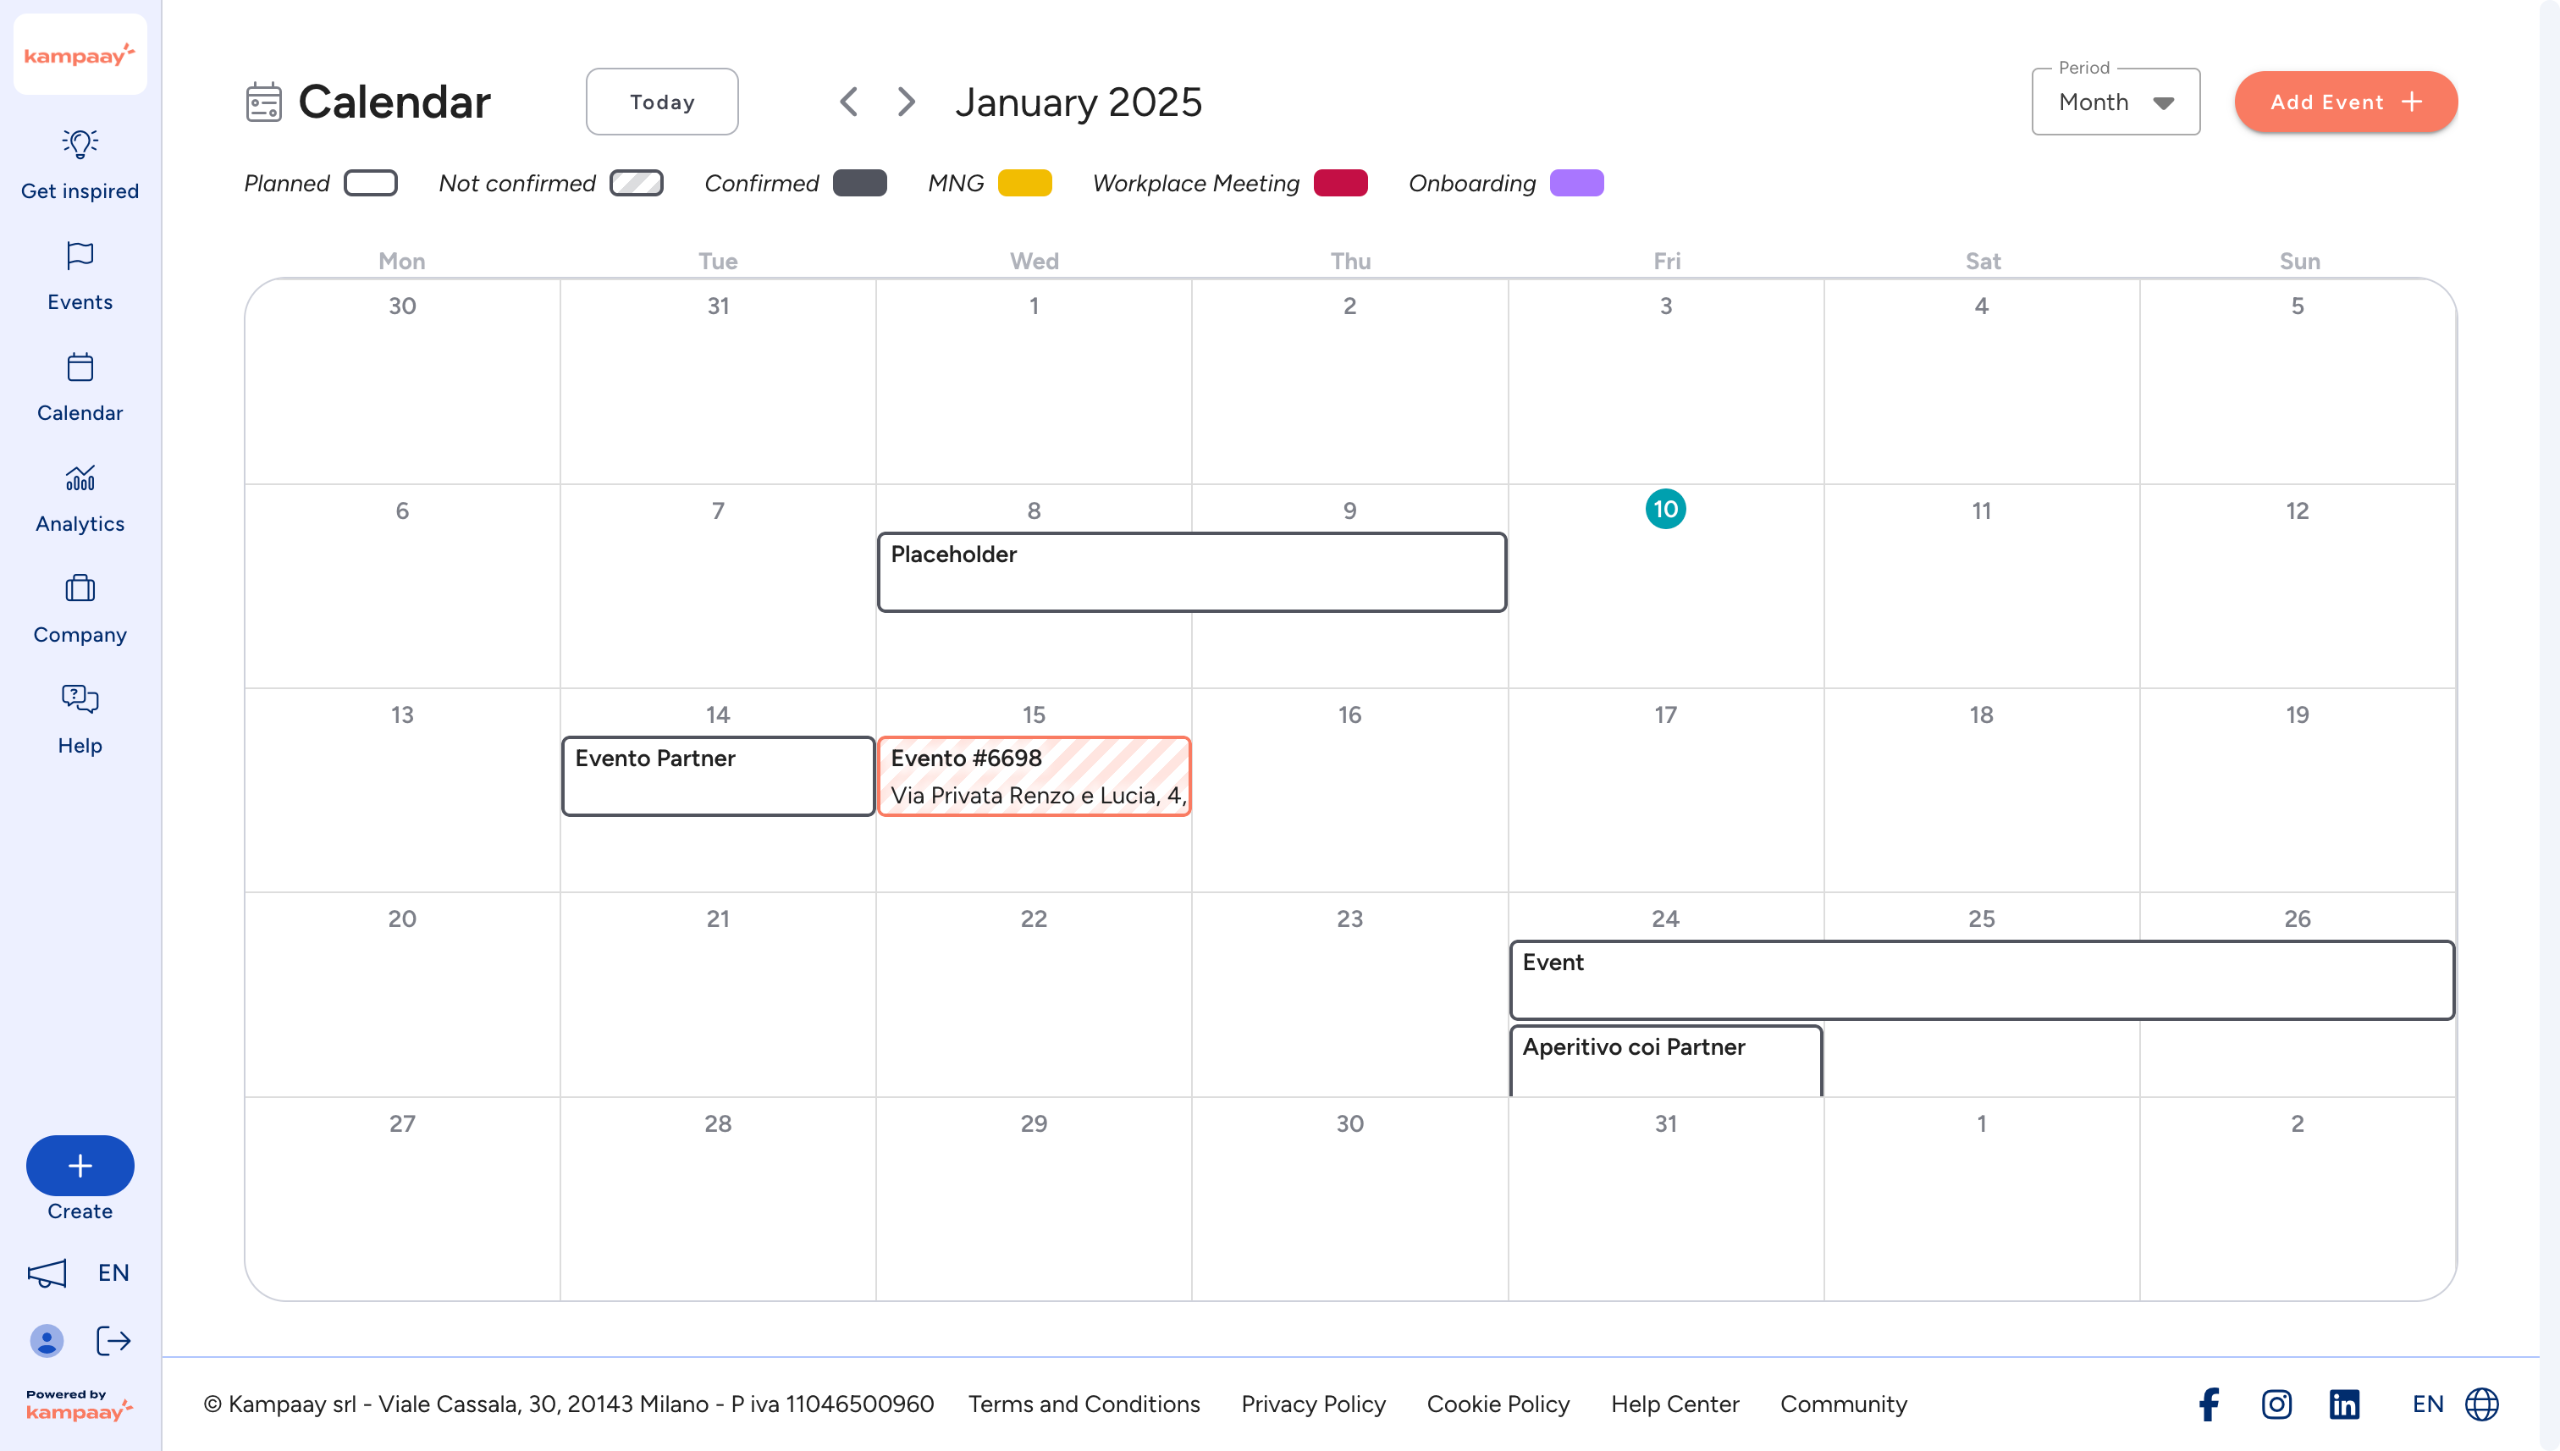Open Get inspired lightbulb icon
The width and height of the screenshot is (2560, 1451).
tap(80, 144)
